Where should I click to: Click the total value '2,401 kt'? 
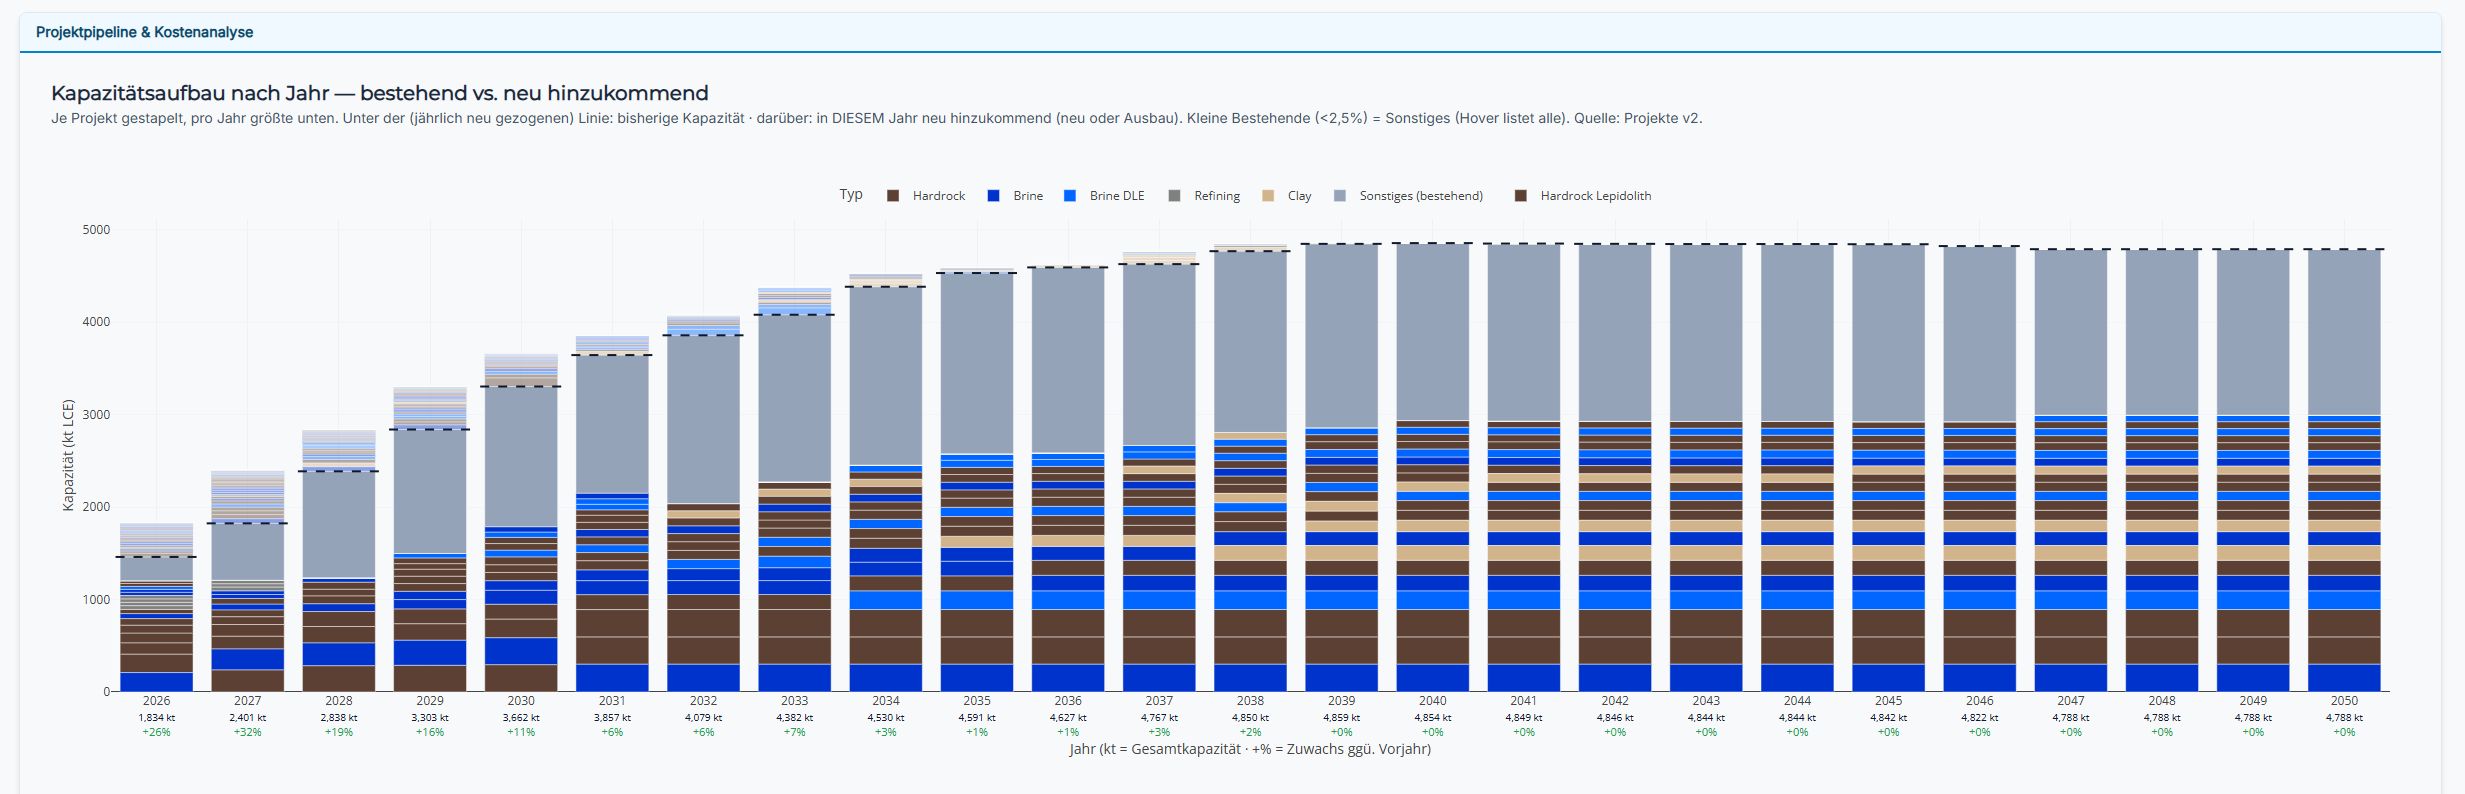pyautogui.click(x=247, y=718)
